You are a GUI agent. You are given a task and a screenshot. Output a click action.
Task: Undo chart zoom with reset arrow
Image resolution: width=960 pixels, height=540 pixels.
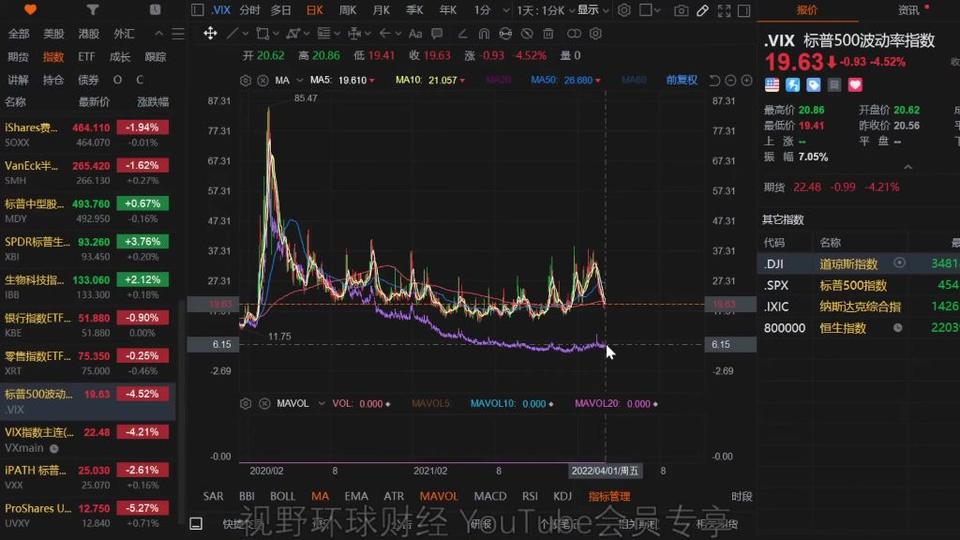[714, 80]
